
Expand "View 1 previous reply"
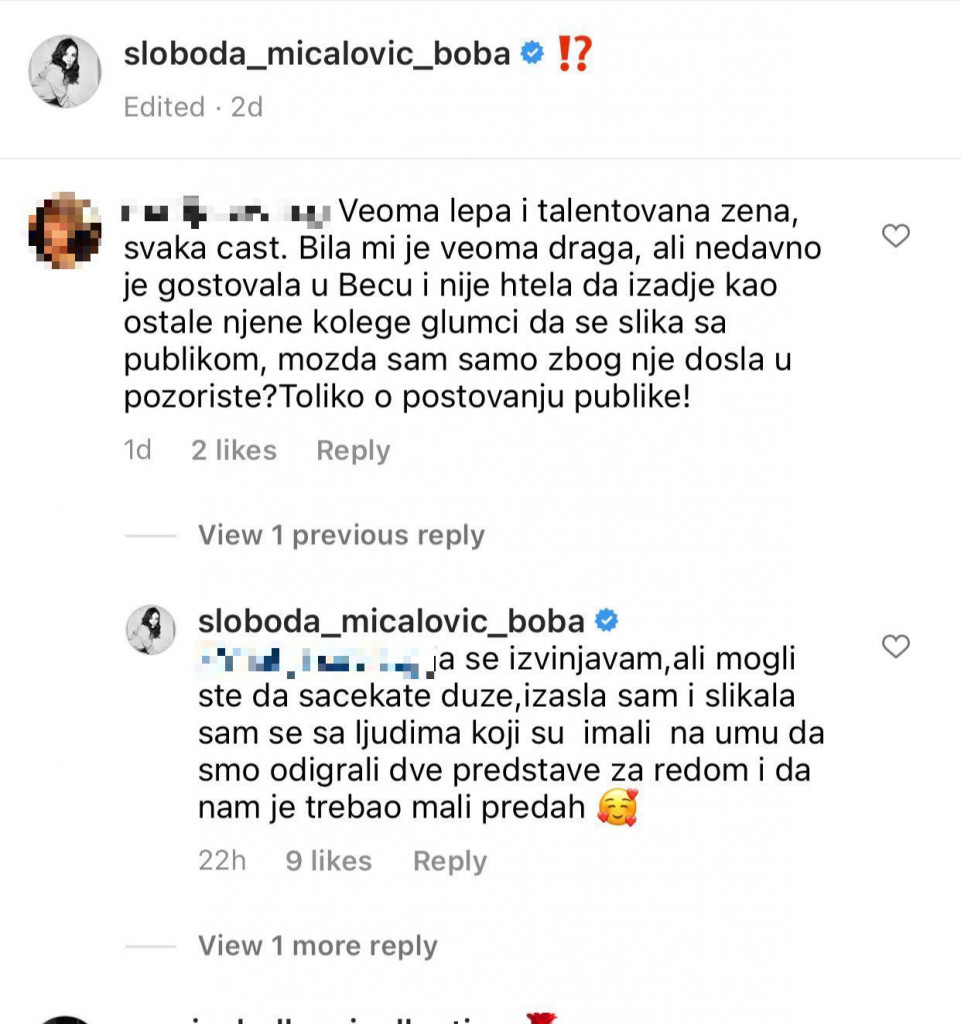(x=341, y=535)
